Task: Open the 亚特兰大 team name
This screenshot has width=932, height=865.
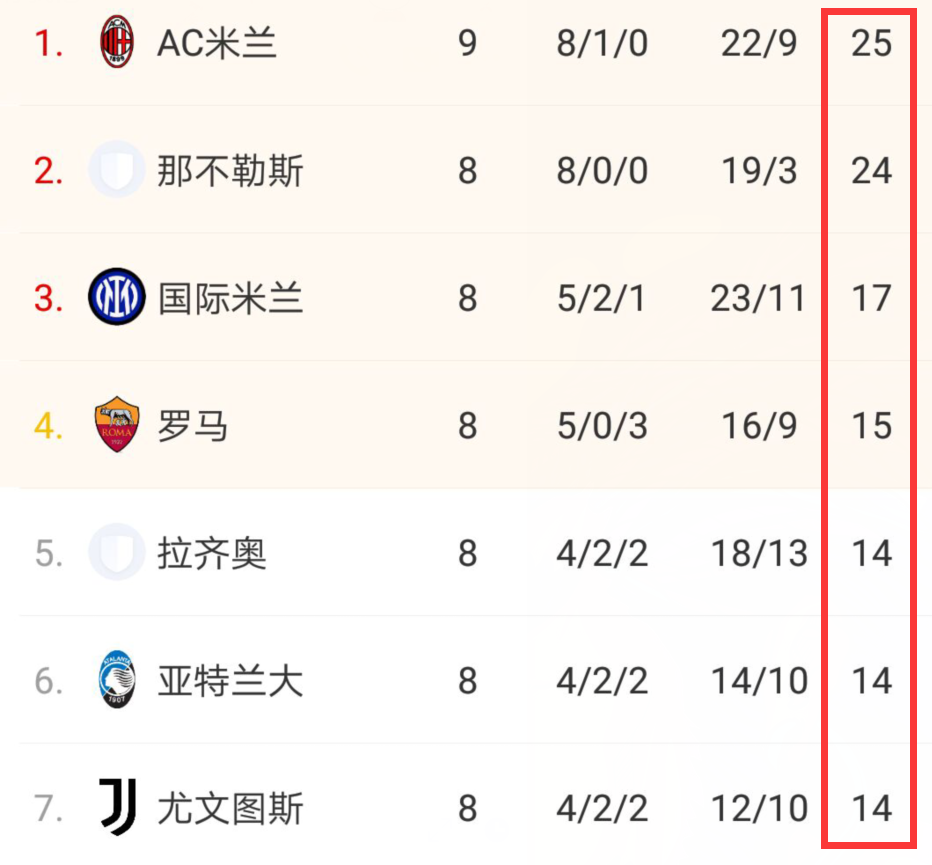Action: (231, 681)
